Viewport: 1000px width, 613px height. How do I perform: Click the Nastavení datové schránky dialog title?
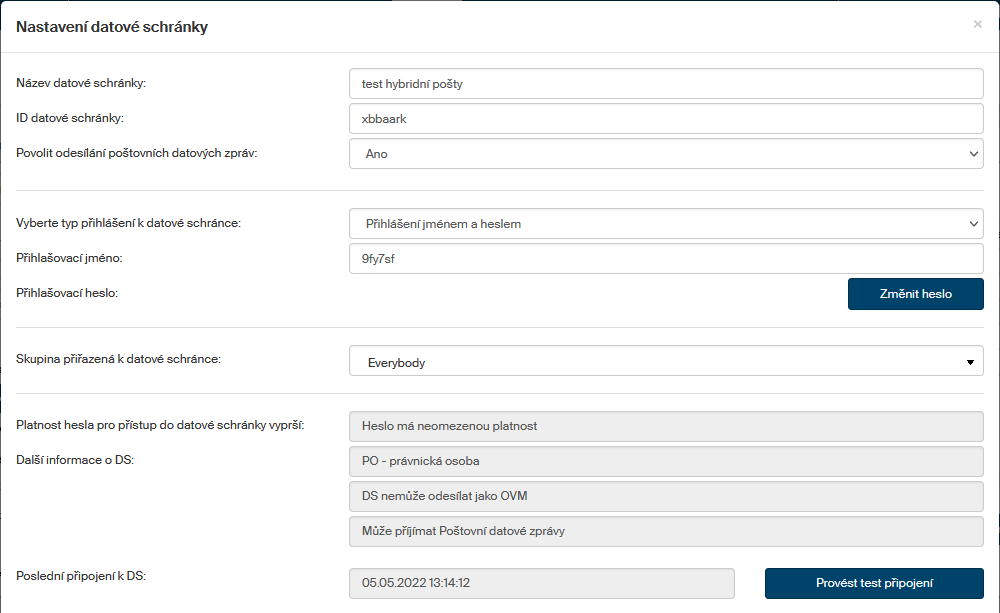112,27
